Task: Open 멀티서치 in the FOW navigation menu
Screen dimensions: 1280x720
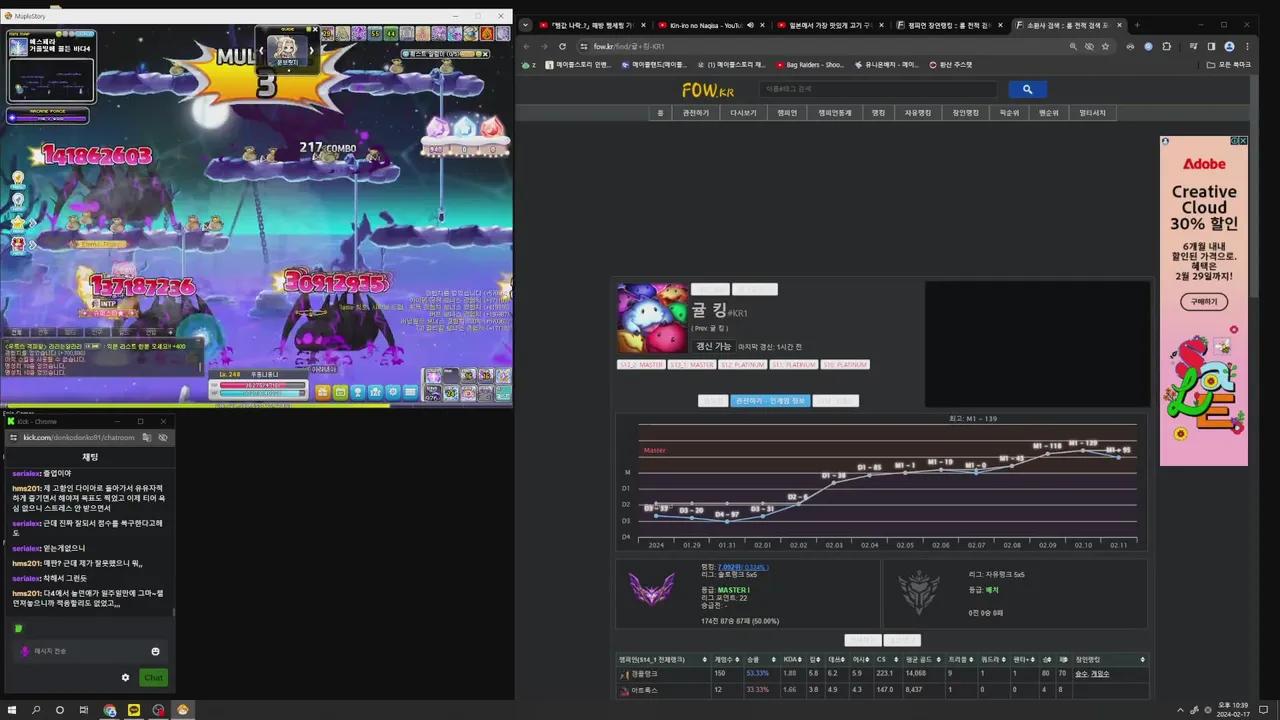Action: click(1092, 113)
